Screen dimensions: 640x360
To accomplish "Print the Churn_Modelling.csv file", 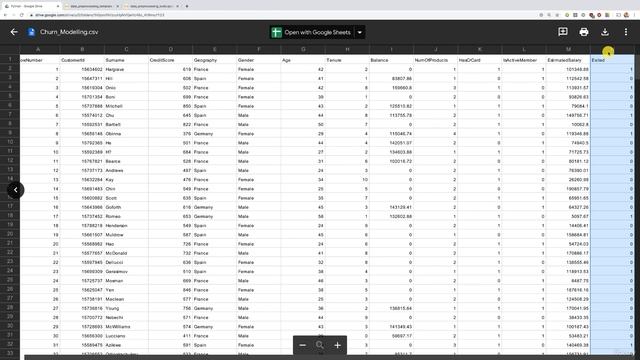I will (x=584, y=32).
